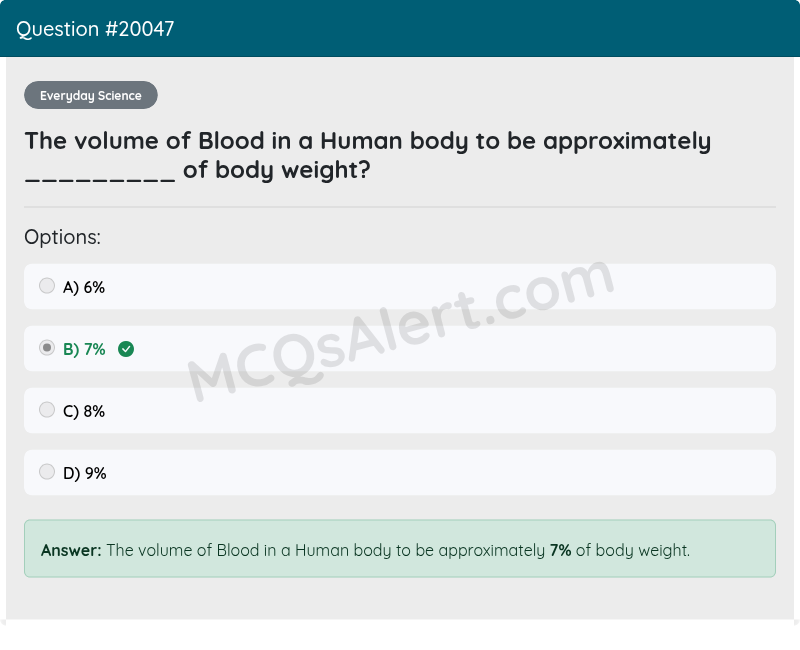This screenshot has height=650, width=800.
Task: Click the blank underscores in the question
Action: 100,174
